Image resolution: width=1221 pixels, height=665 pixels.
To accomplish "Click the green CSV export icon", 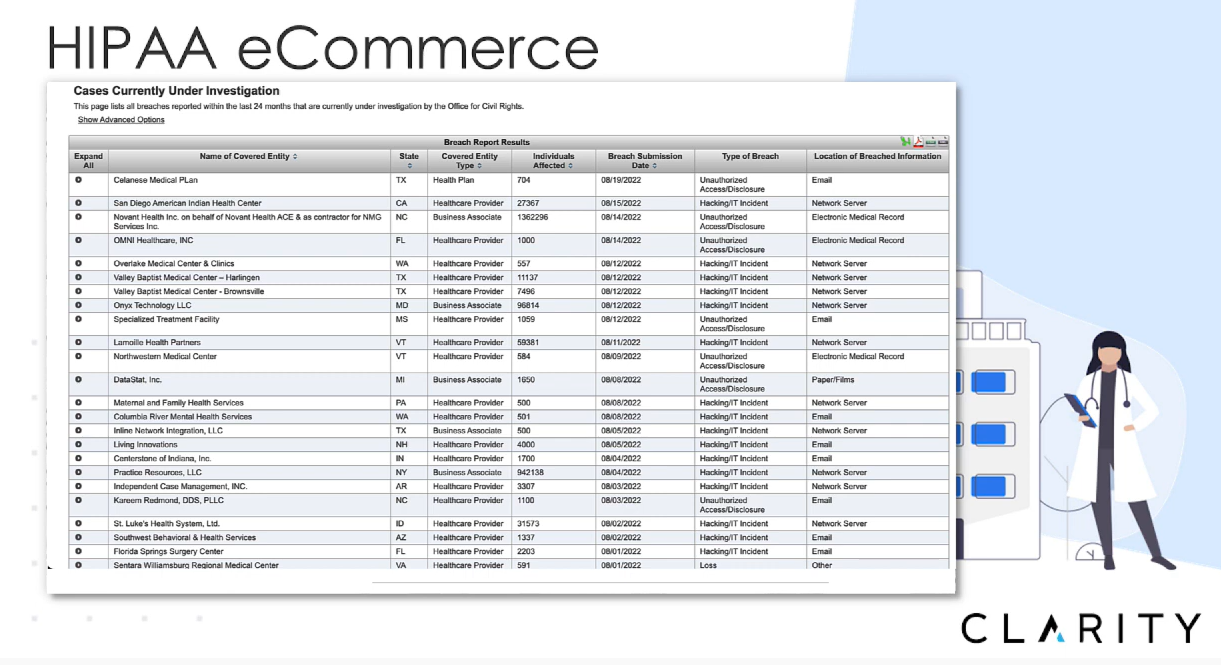I will click(x=931, y=142).
